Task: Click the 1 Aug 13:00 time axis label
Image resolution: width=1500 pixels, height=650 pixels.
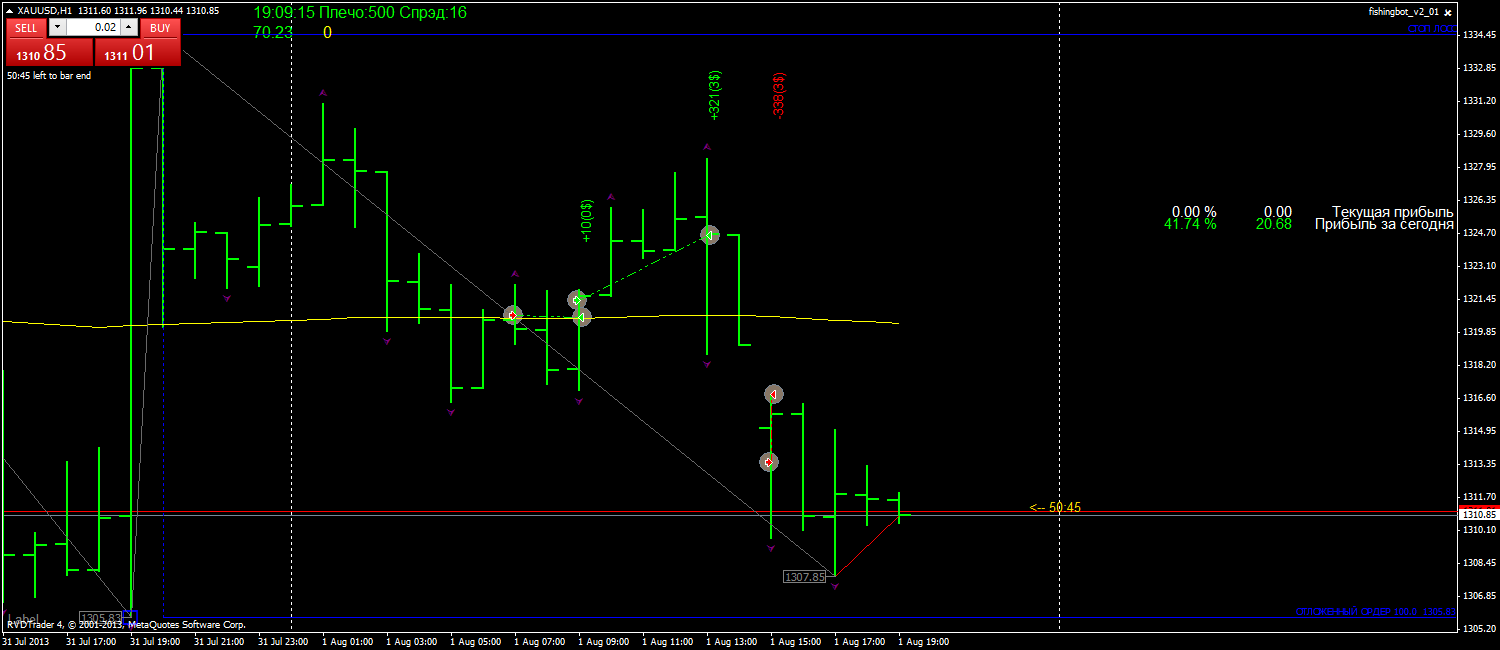Action: coord(732,642)
